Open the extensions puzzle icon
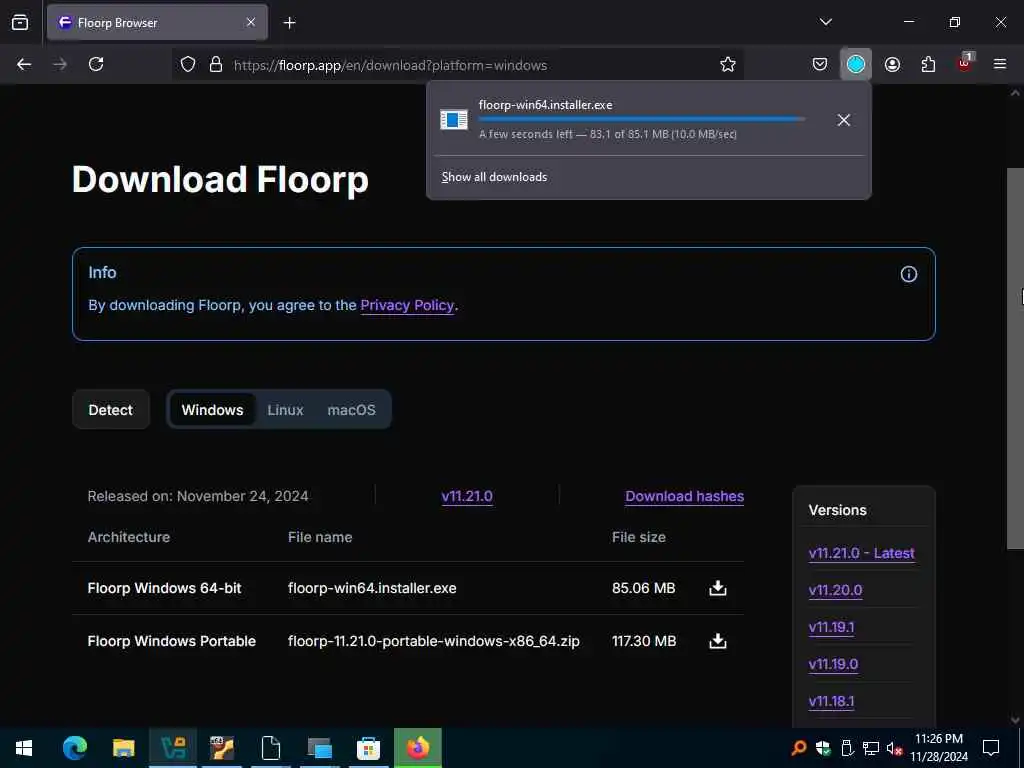 928,64
